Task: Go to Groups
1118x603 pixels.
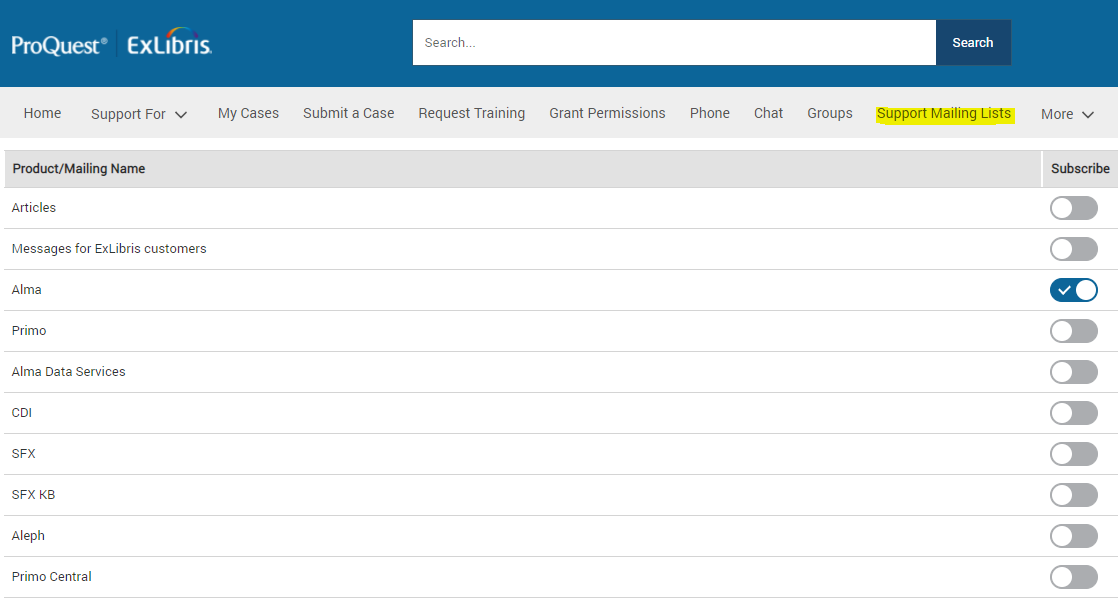Action: [830, 113]
